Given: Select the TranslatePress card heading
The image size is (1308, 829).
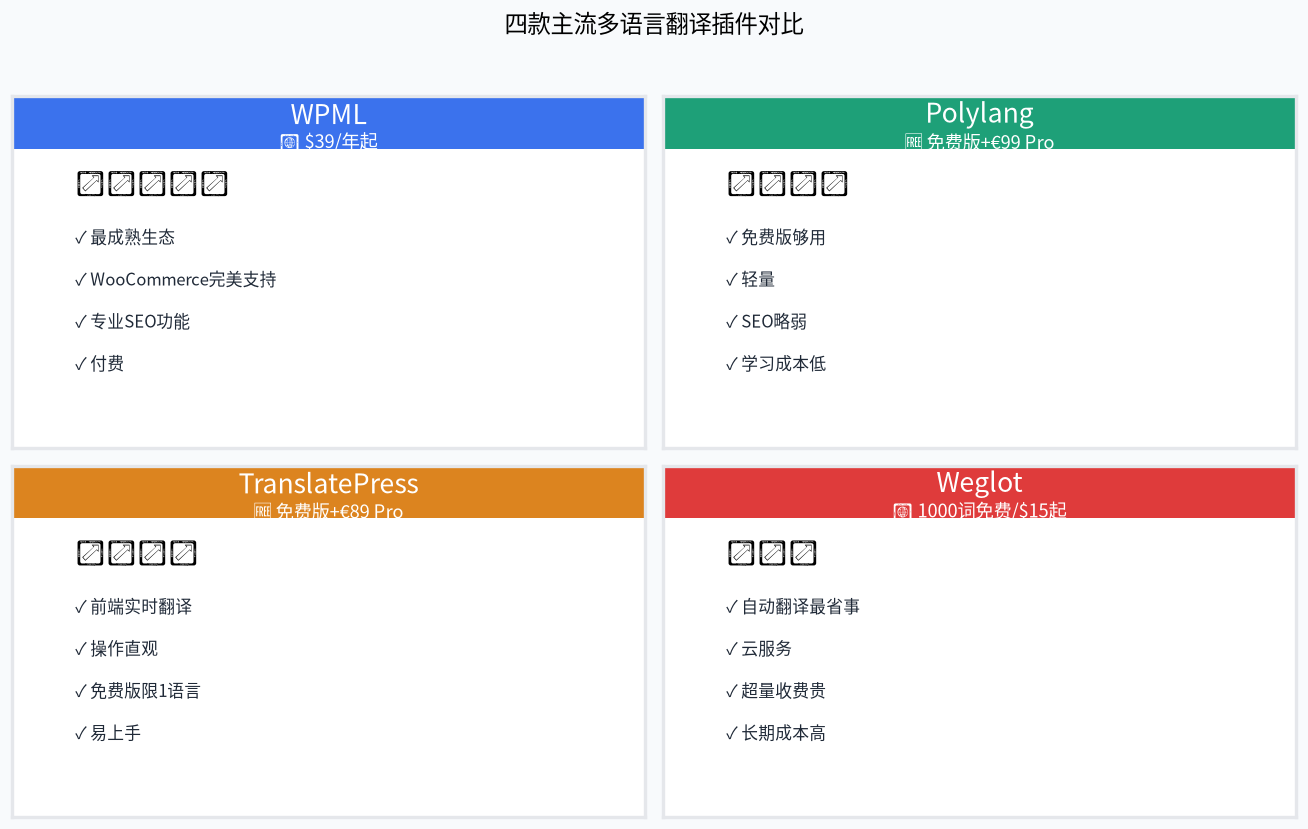Looking at the screenshot, I should click(329, 483).
